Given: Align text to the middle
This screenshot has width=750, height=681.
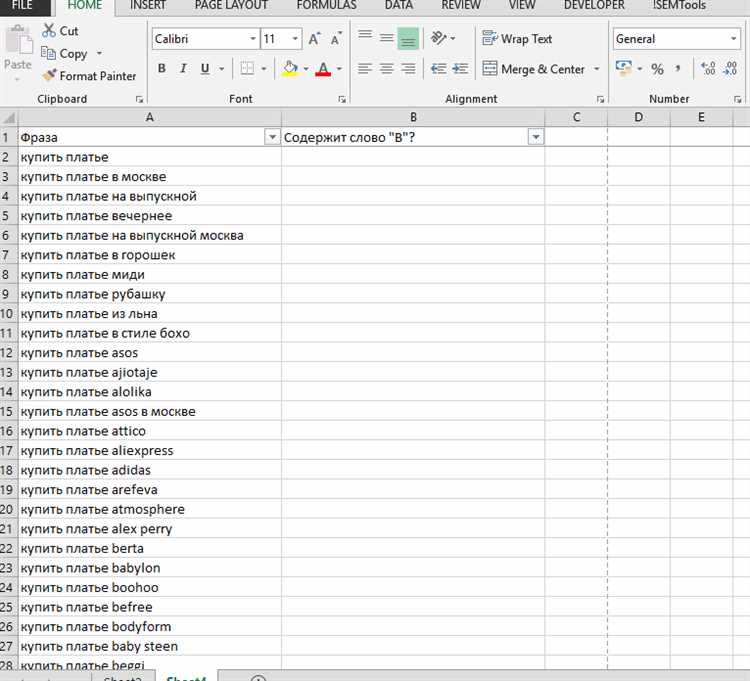Looking at the screenshot, I should point(386,39).
